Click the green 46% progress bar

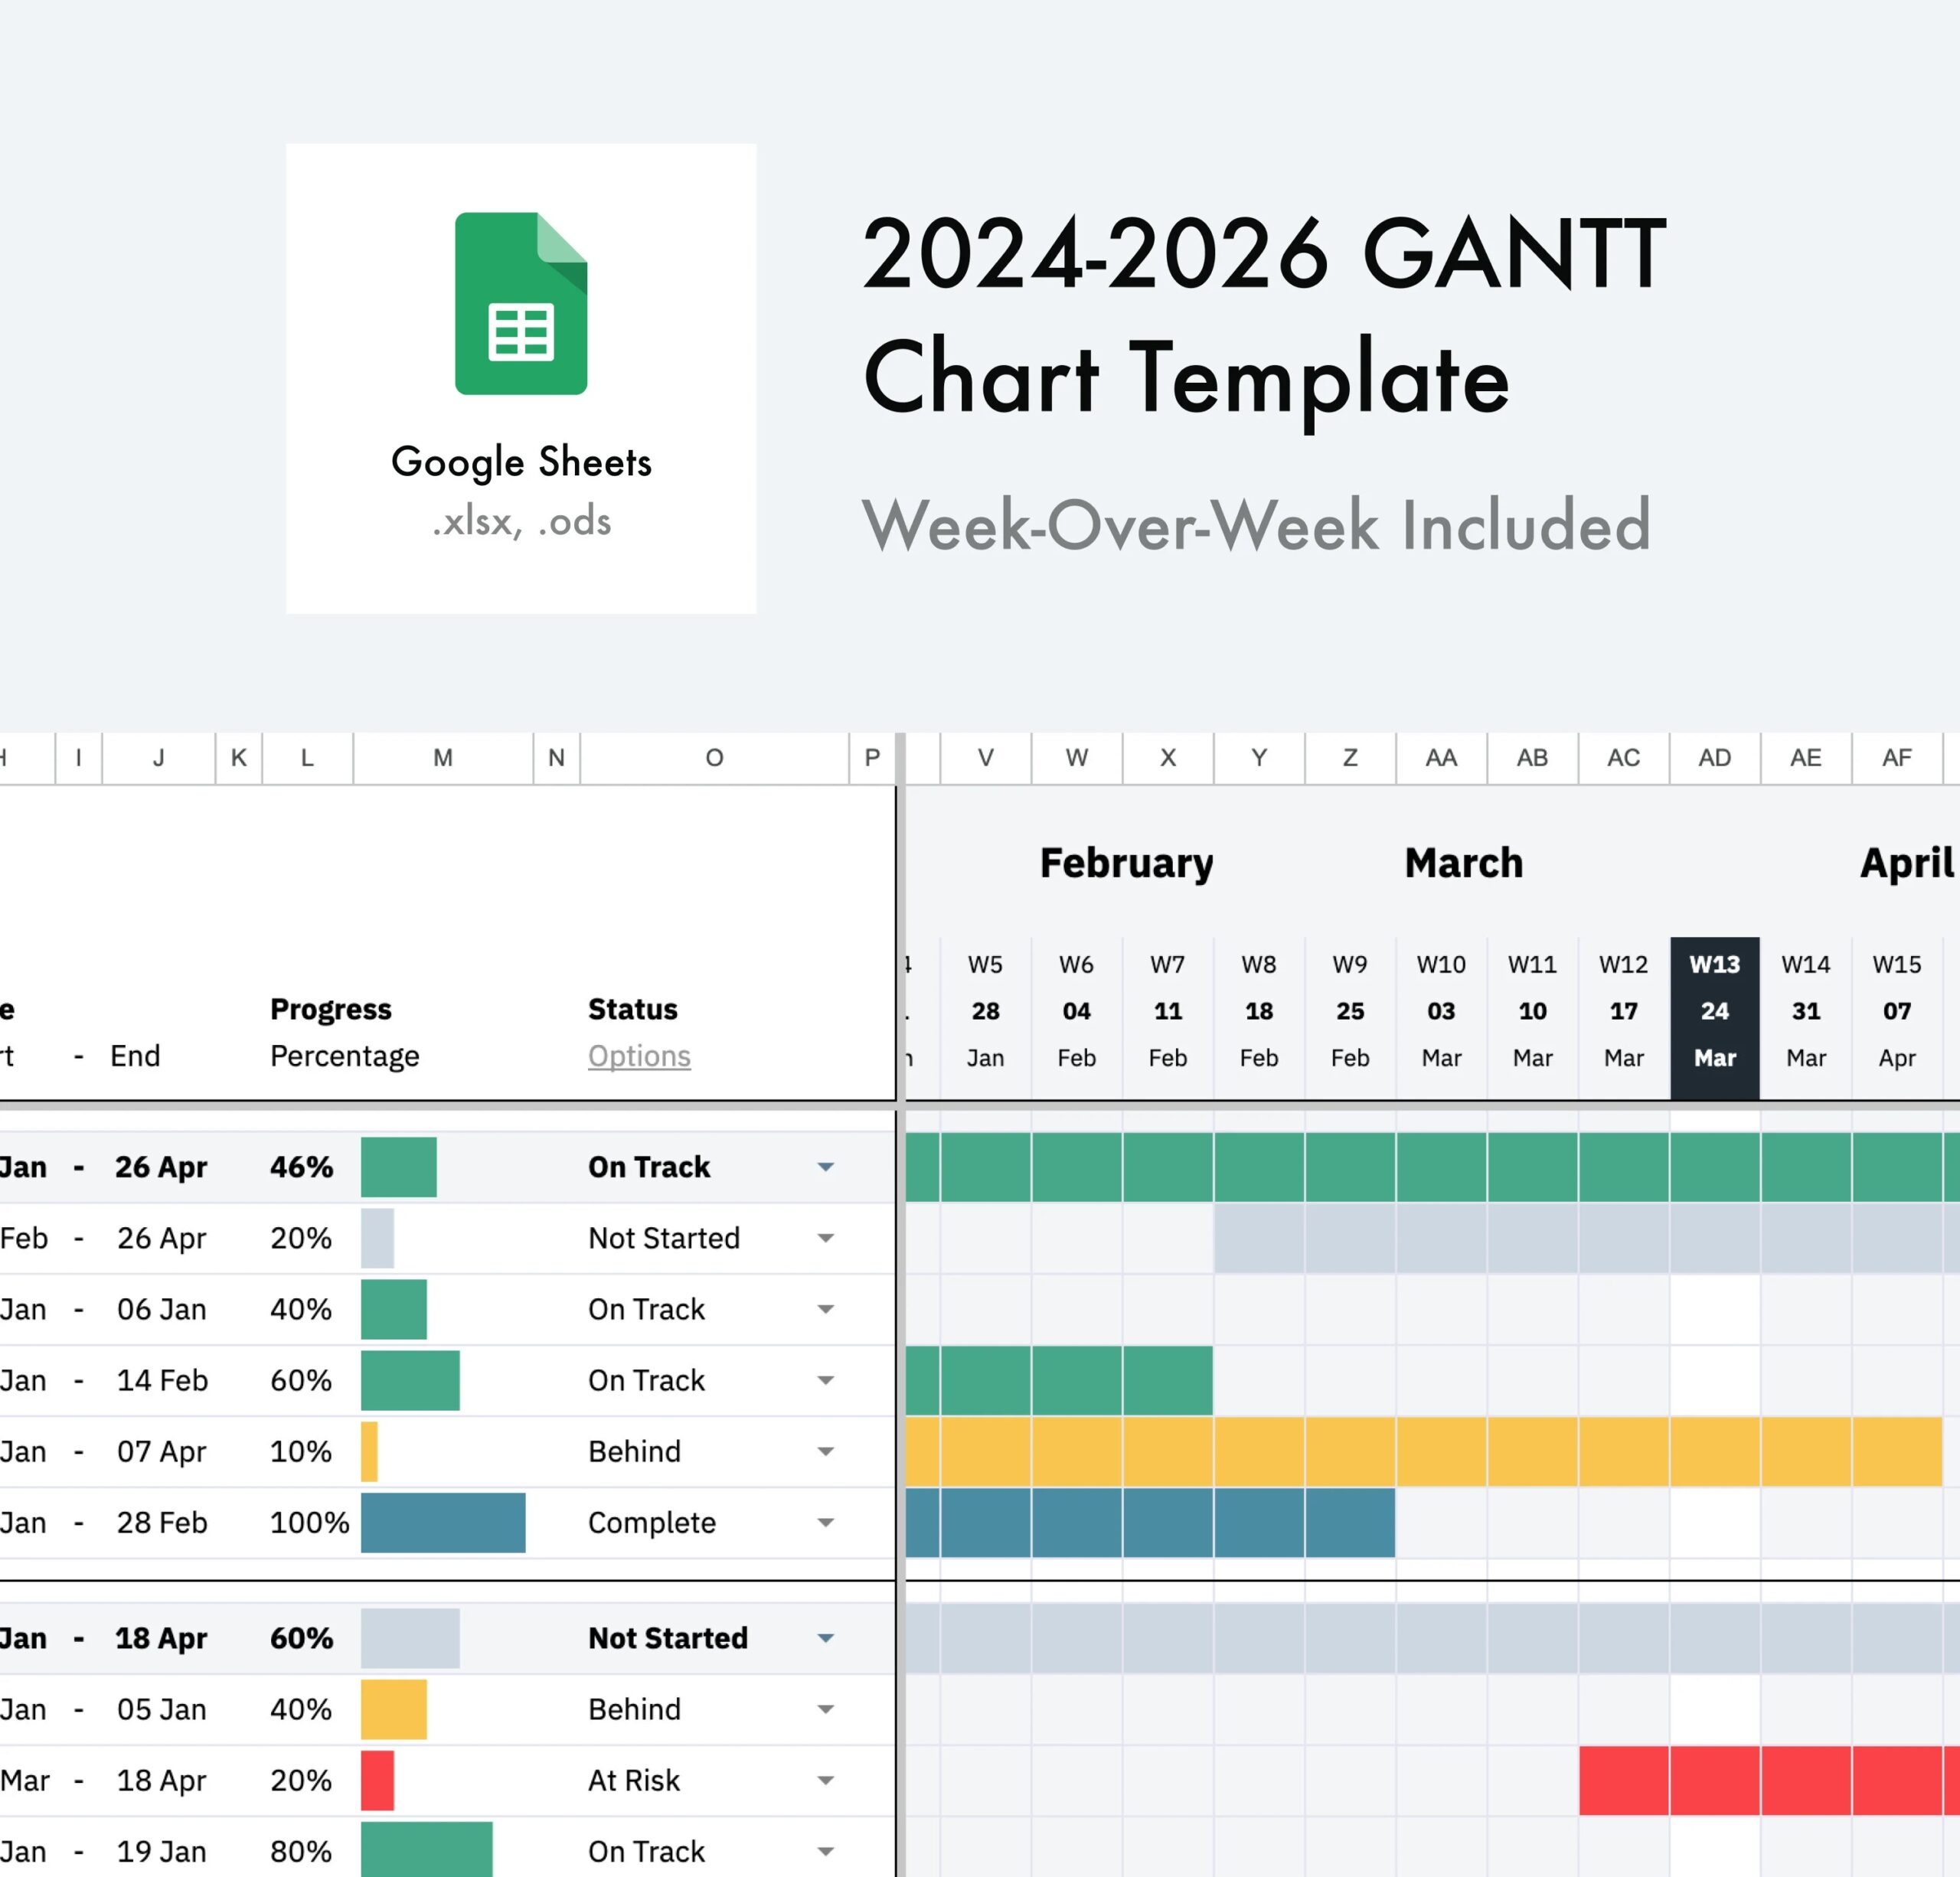coord(398,1167)
